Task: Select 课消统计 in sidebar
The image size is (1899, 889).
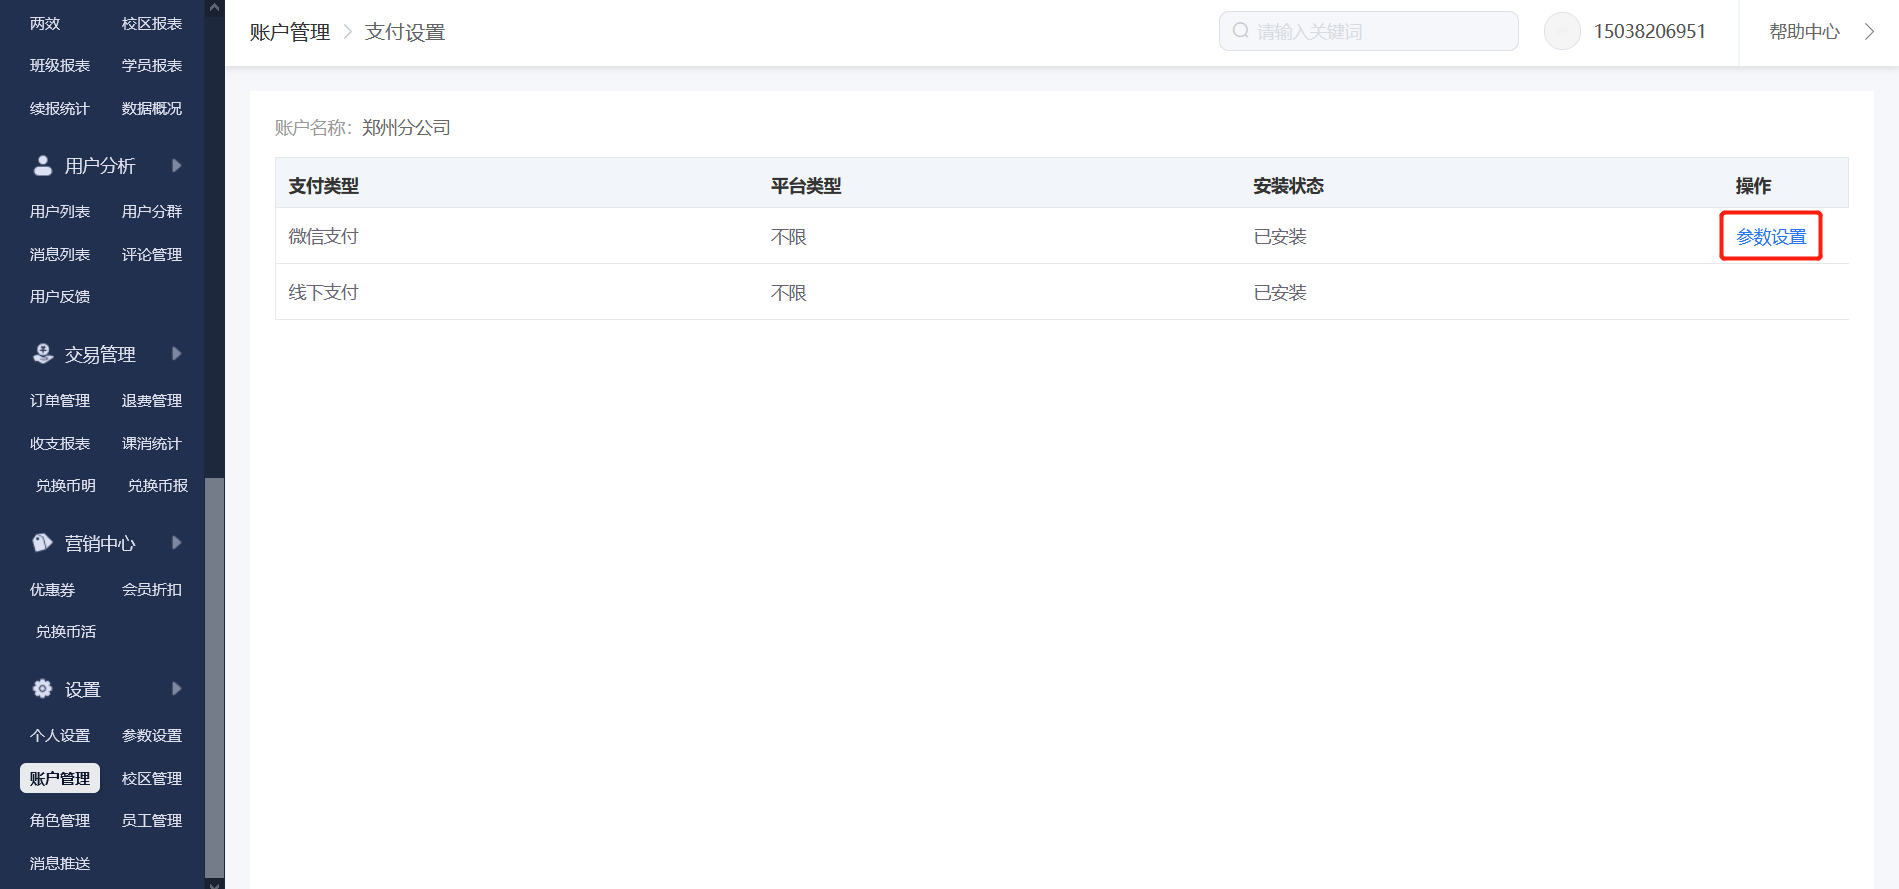Action: pos(152,444)
